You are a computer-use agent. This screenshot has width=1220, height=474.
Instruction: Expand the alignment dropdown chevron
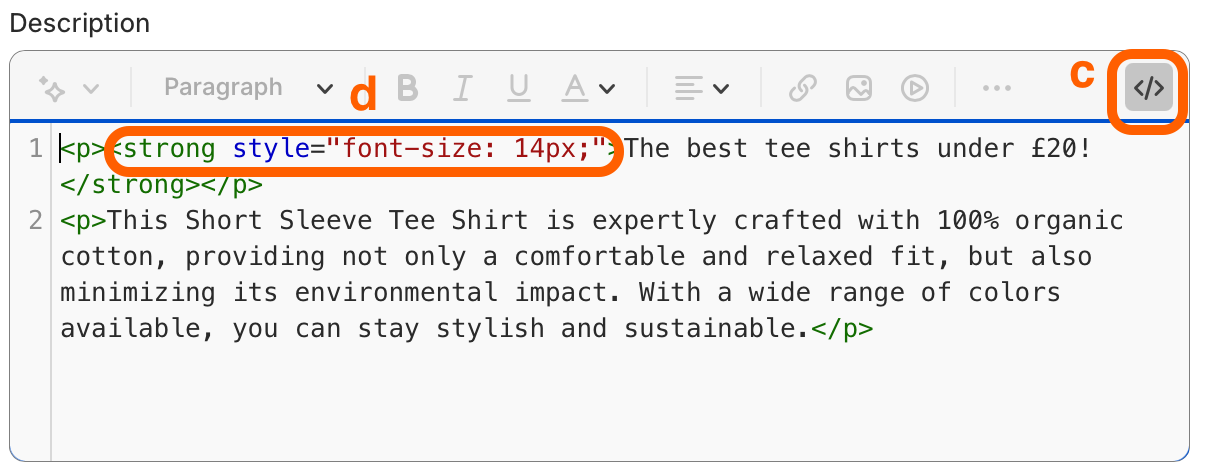[x=720, y=89]
